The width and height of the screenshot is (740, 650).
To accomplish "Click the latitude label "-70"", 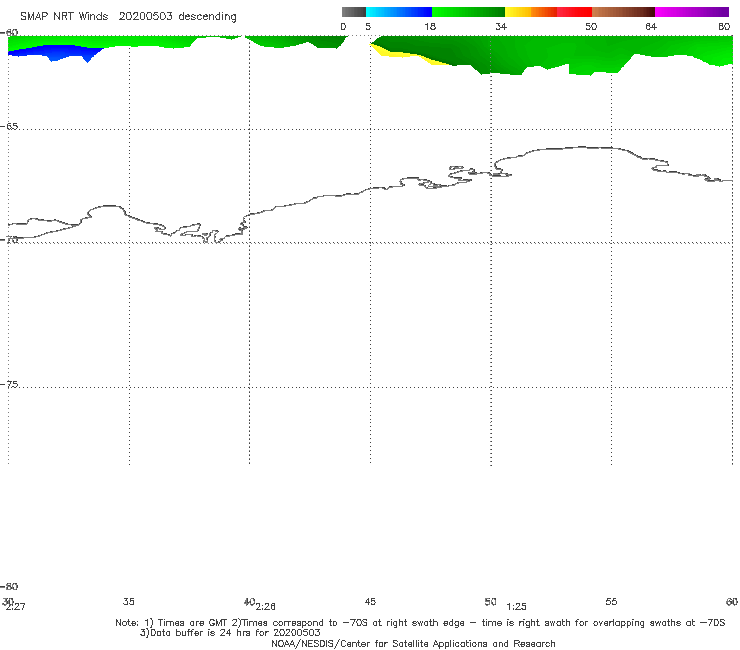I will point(9,240).
